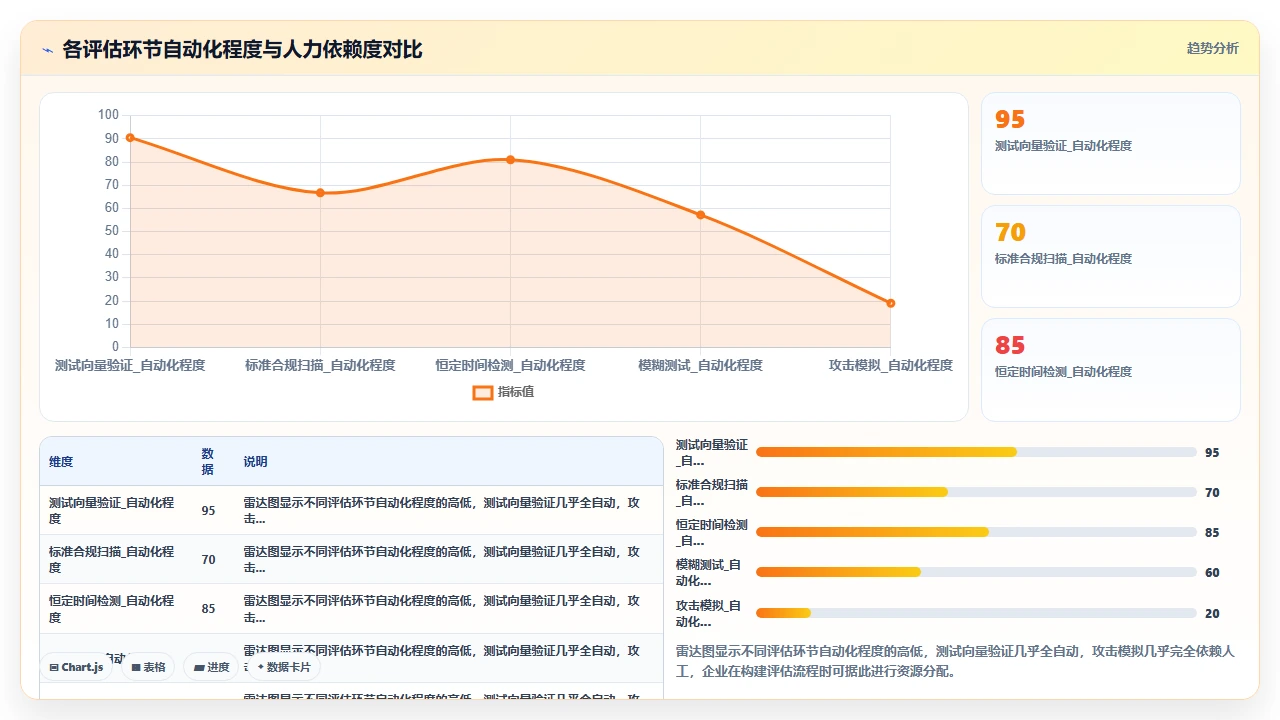Click the x-axis label 模糊测试_自动化程度
1280x720 pixels.
pyautogui.click(x=700, y=365)
